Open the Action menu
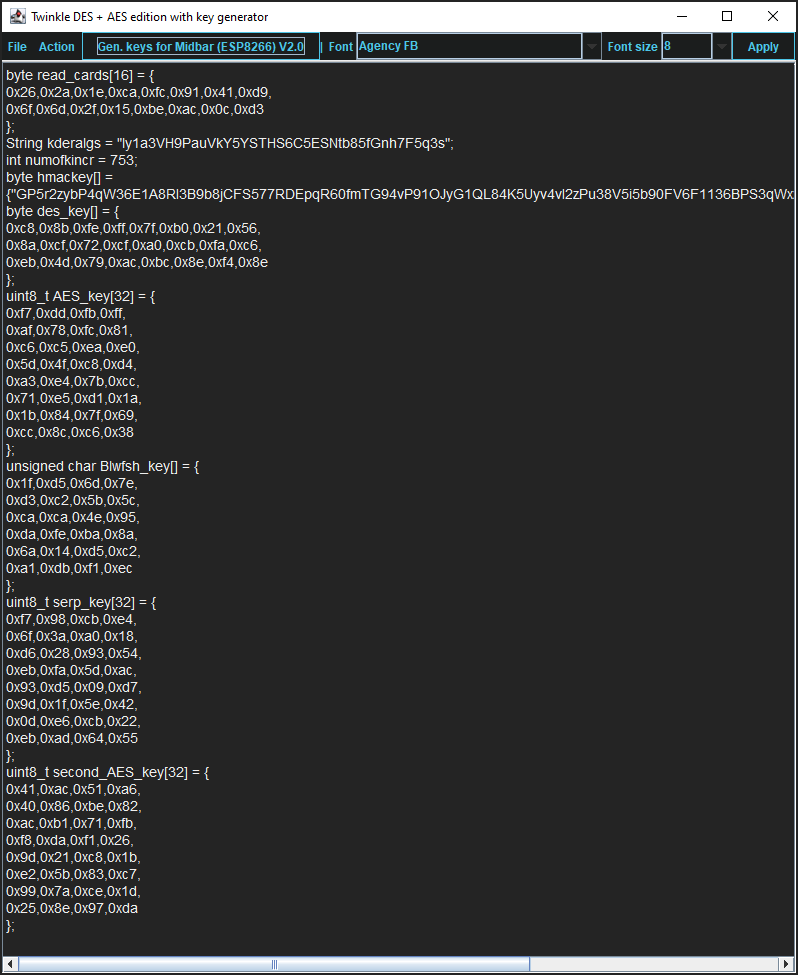The width and height of the screenshot is (798, 975). (x=57, y=46)
